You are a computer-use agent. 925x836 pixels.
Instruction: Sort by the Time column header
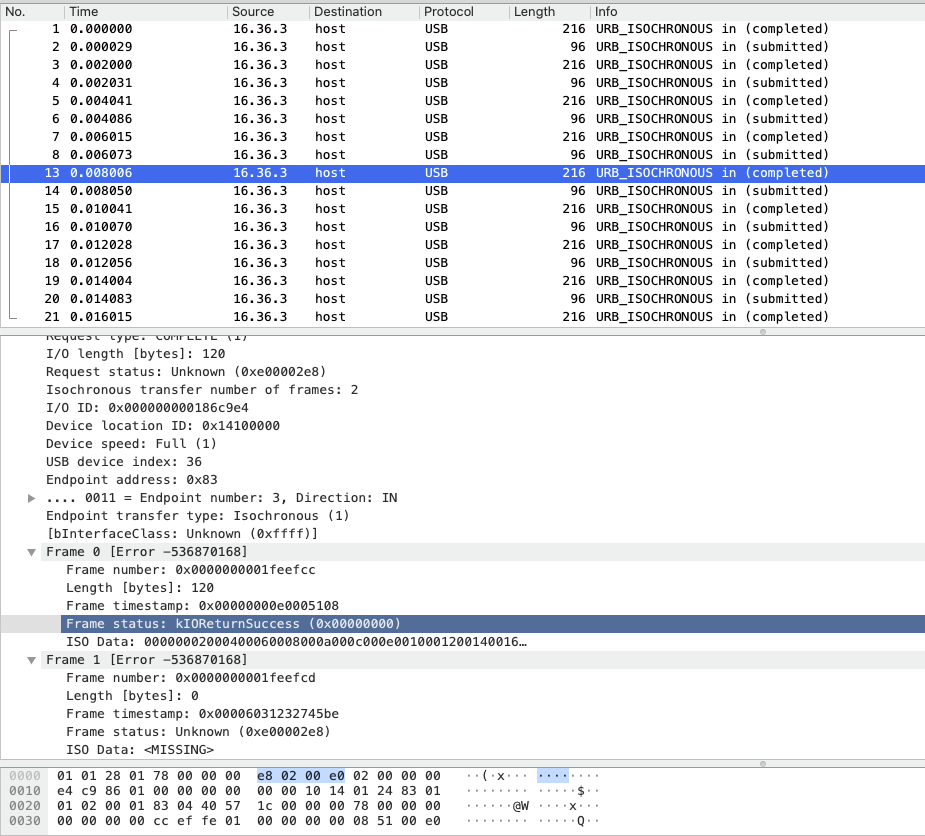[146, 12]
